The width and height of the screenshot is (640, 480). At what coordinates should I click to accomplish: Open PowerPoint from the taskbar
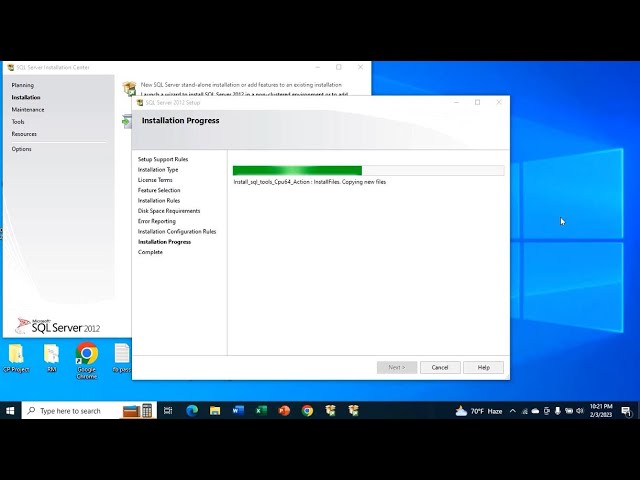[284, 411]
